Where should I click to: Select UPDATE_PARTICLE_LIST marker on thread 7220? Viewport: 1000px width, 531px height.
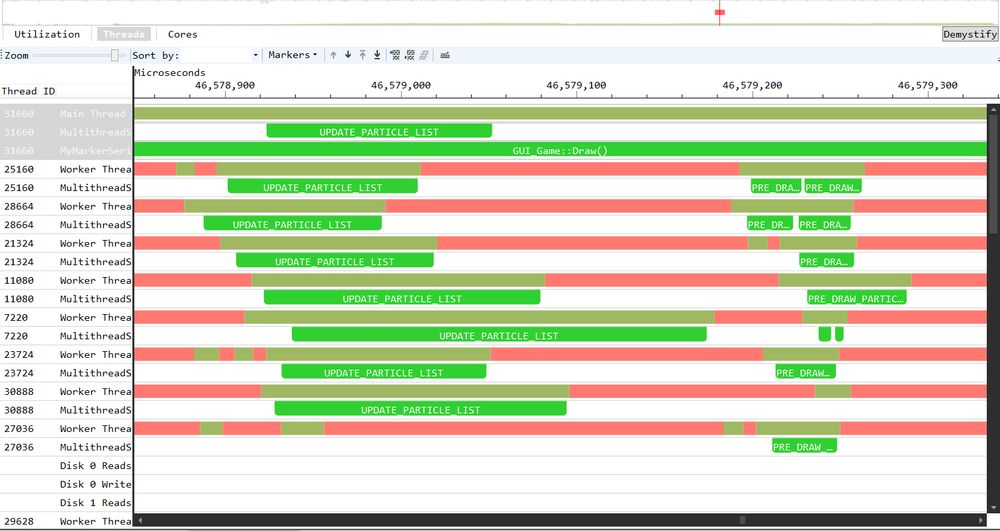[x=499, y=335]
